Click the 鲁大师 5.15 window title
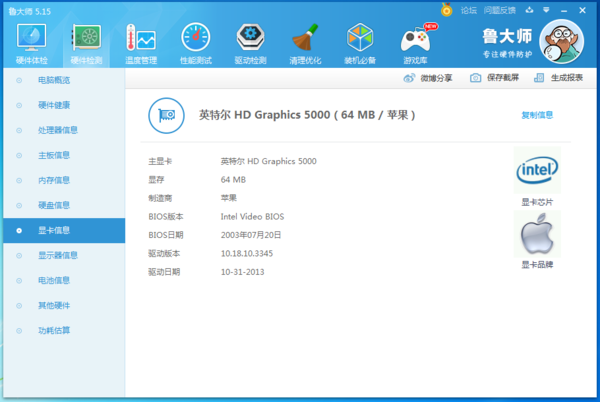Viewport: 600px width, 402px height. tap(29, 11)
